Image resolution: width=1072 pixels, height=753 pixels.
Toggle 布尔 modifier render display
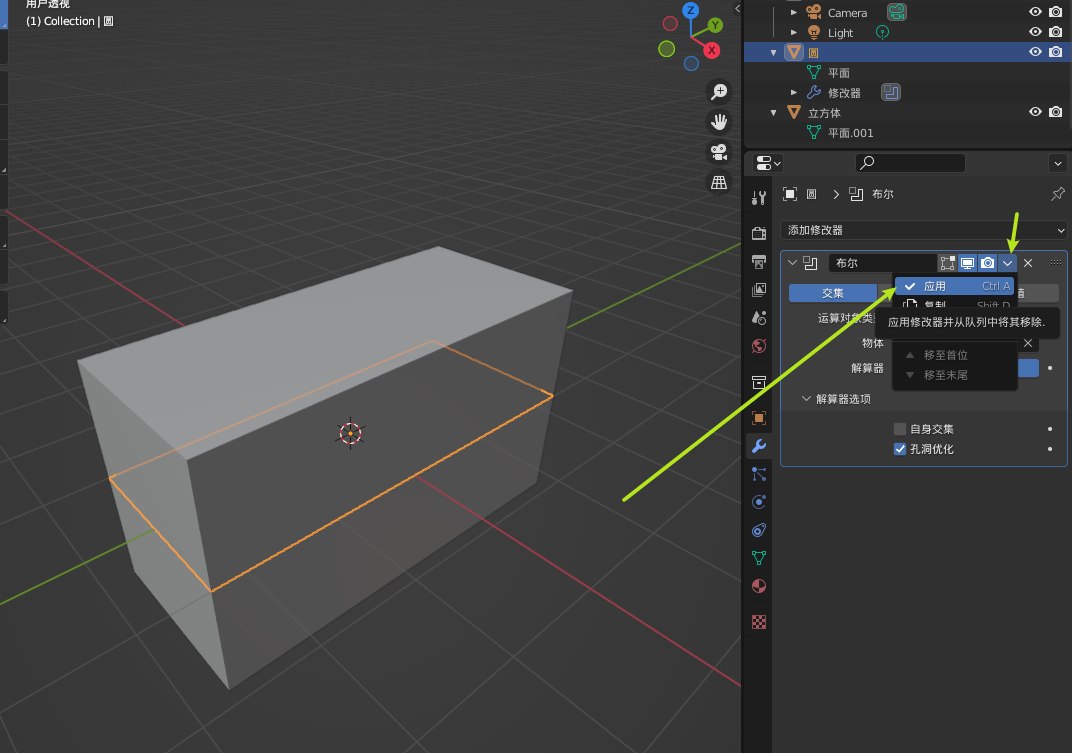pos(987,263)
